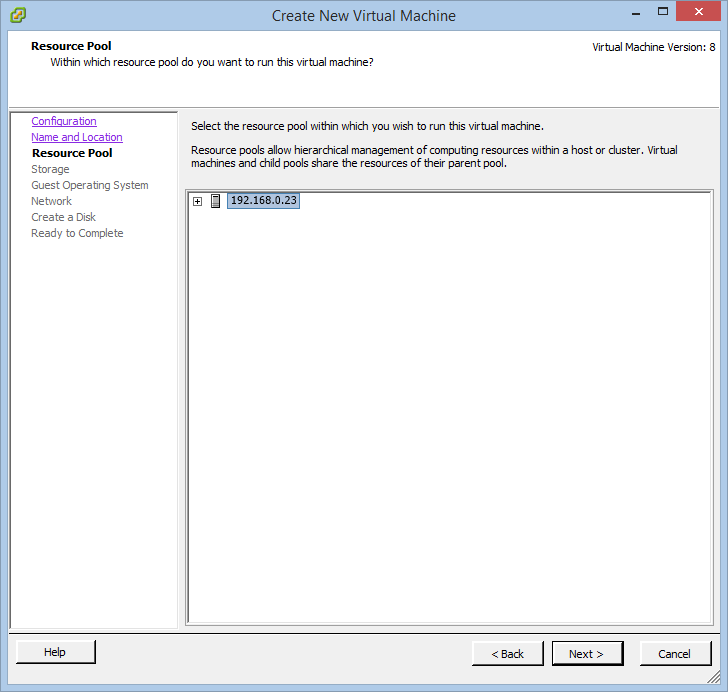Click the Storage step label
Screen dimensions: 728x692
pyautogui.click(x=50, y=169)
